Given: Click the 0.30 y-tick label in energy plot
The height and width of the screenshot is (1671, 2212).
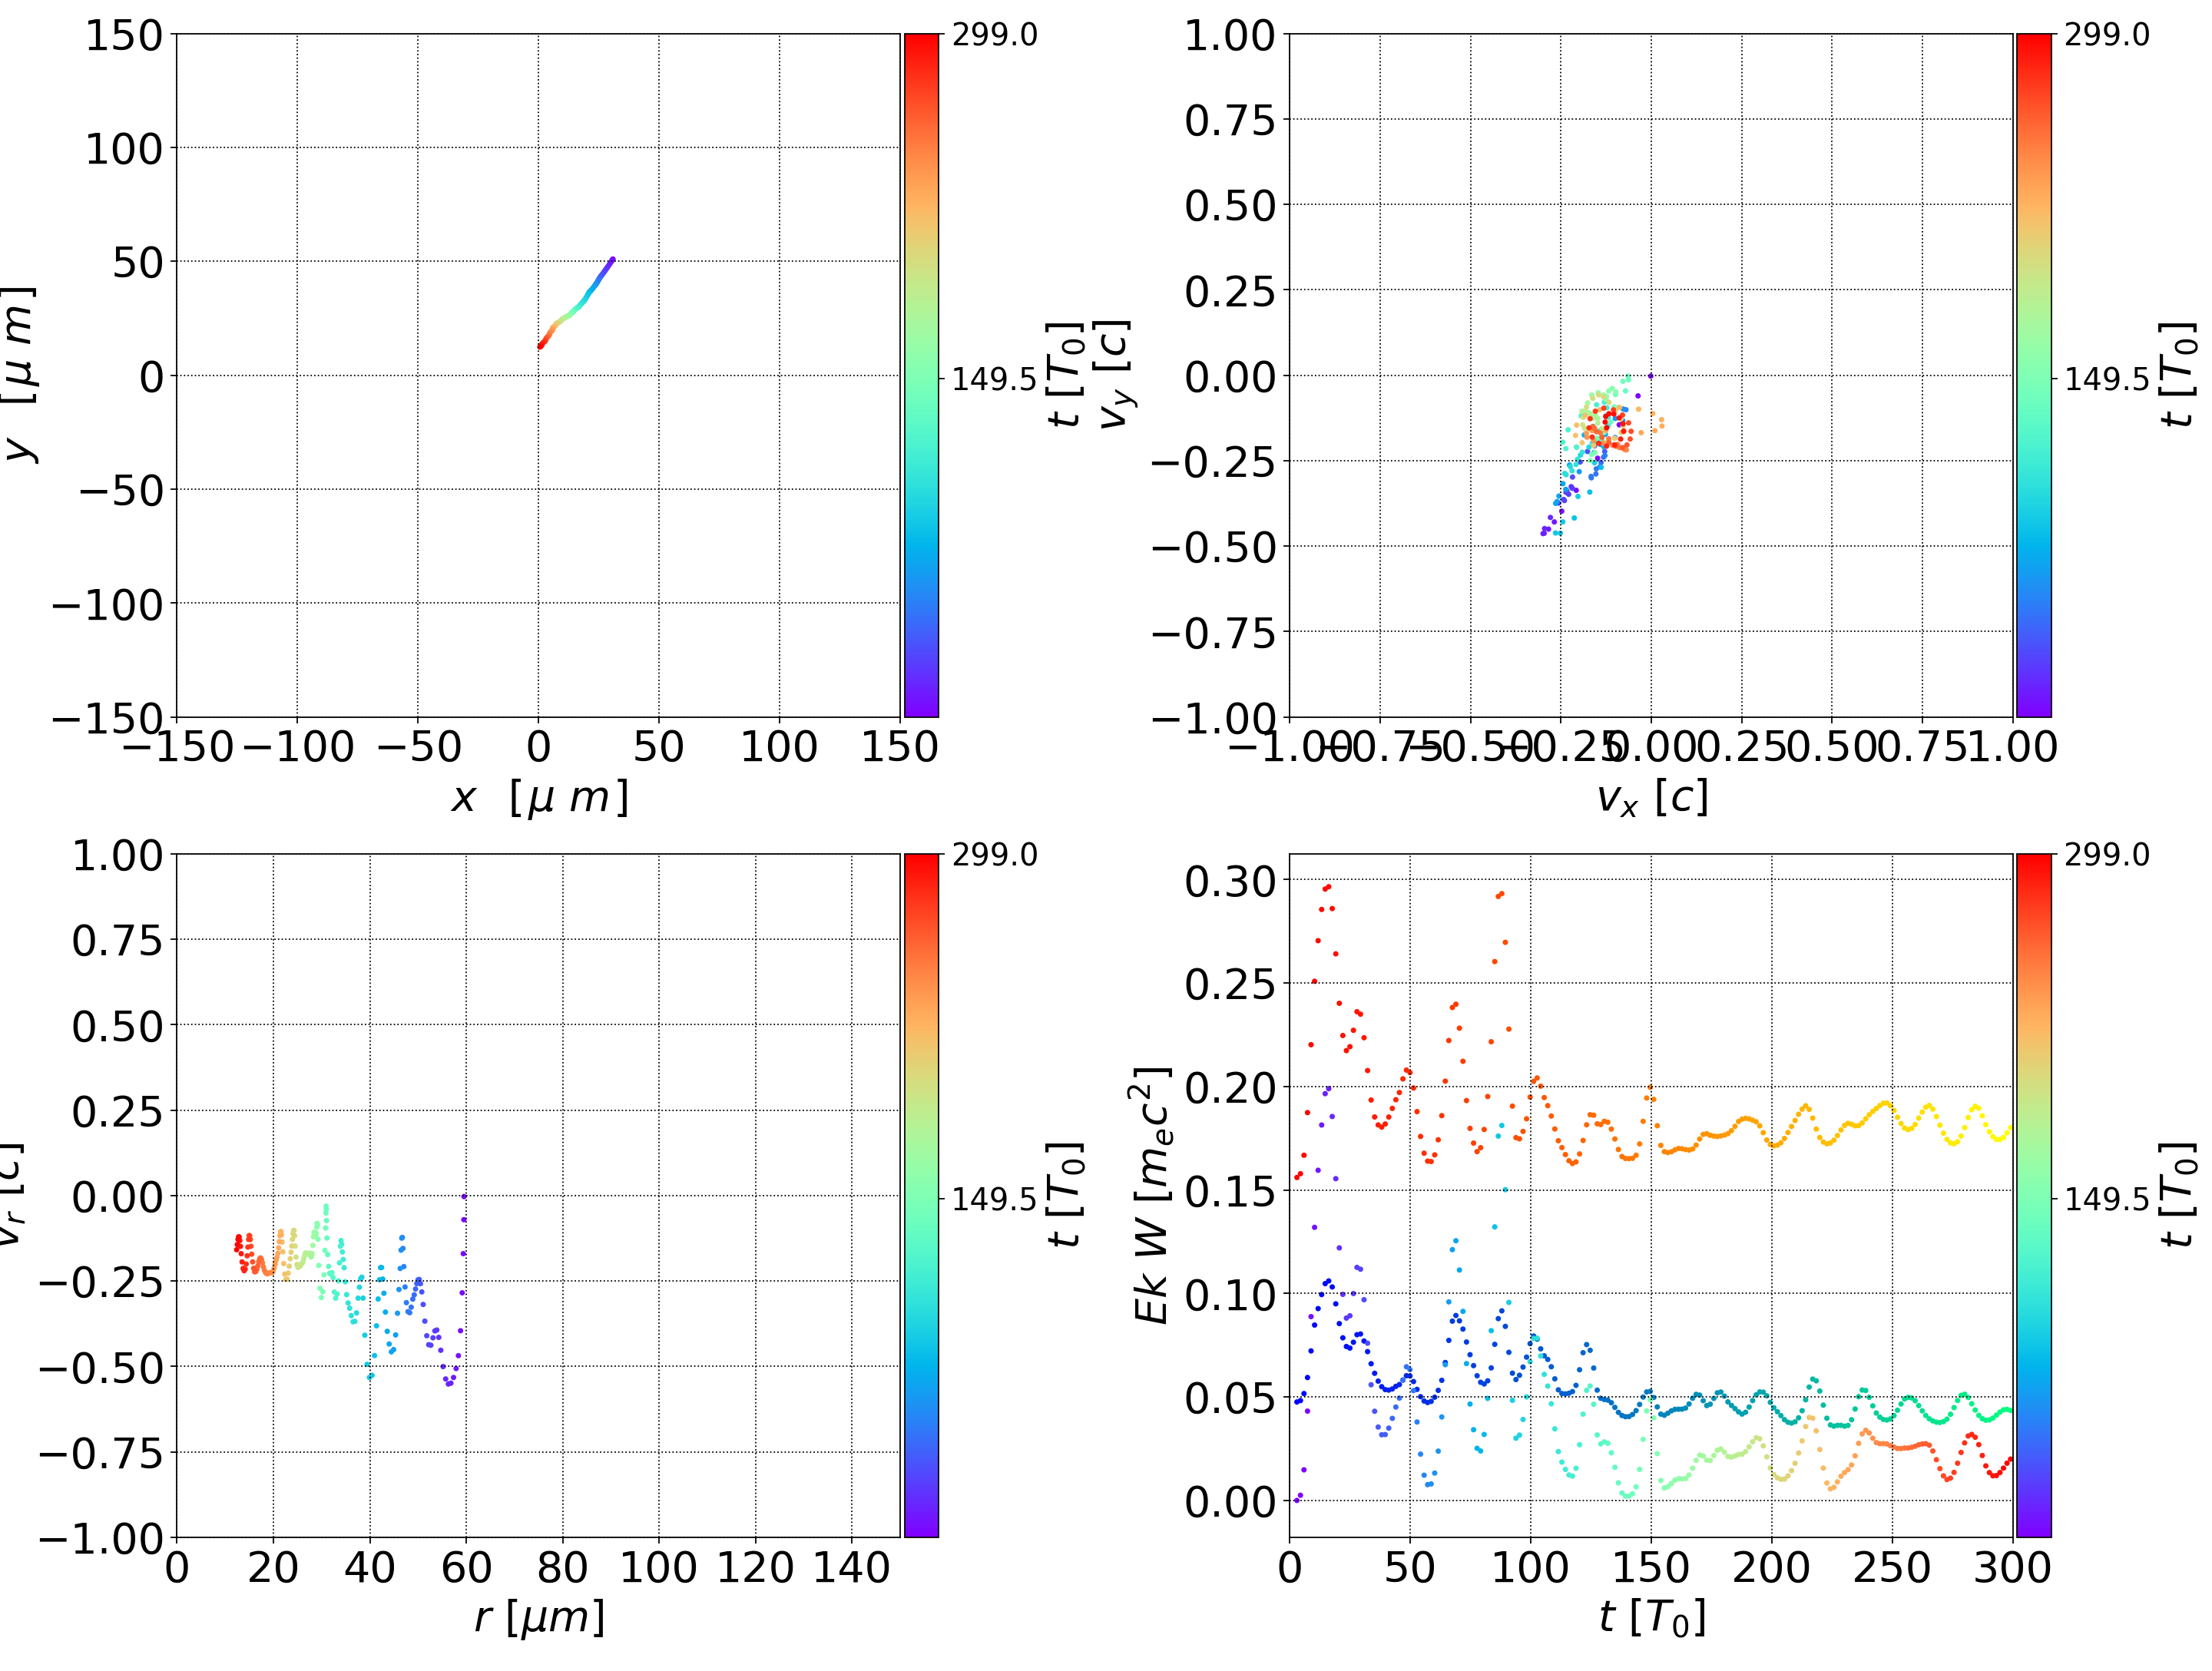Looking at the screenshot, I should pyautogui.click(x=1230, y=882).
